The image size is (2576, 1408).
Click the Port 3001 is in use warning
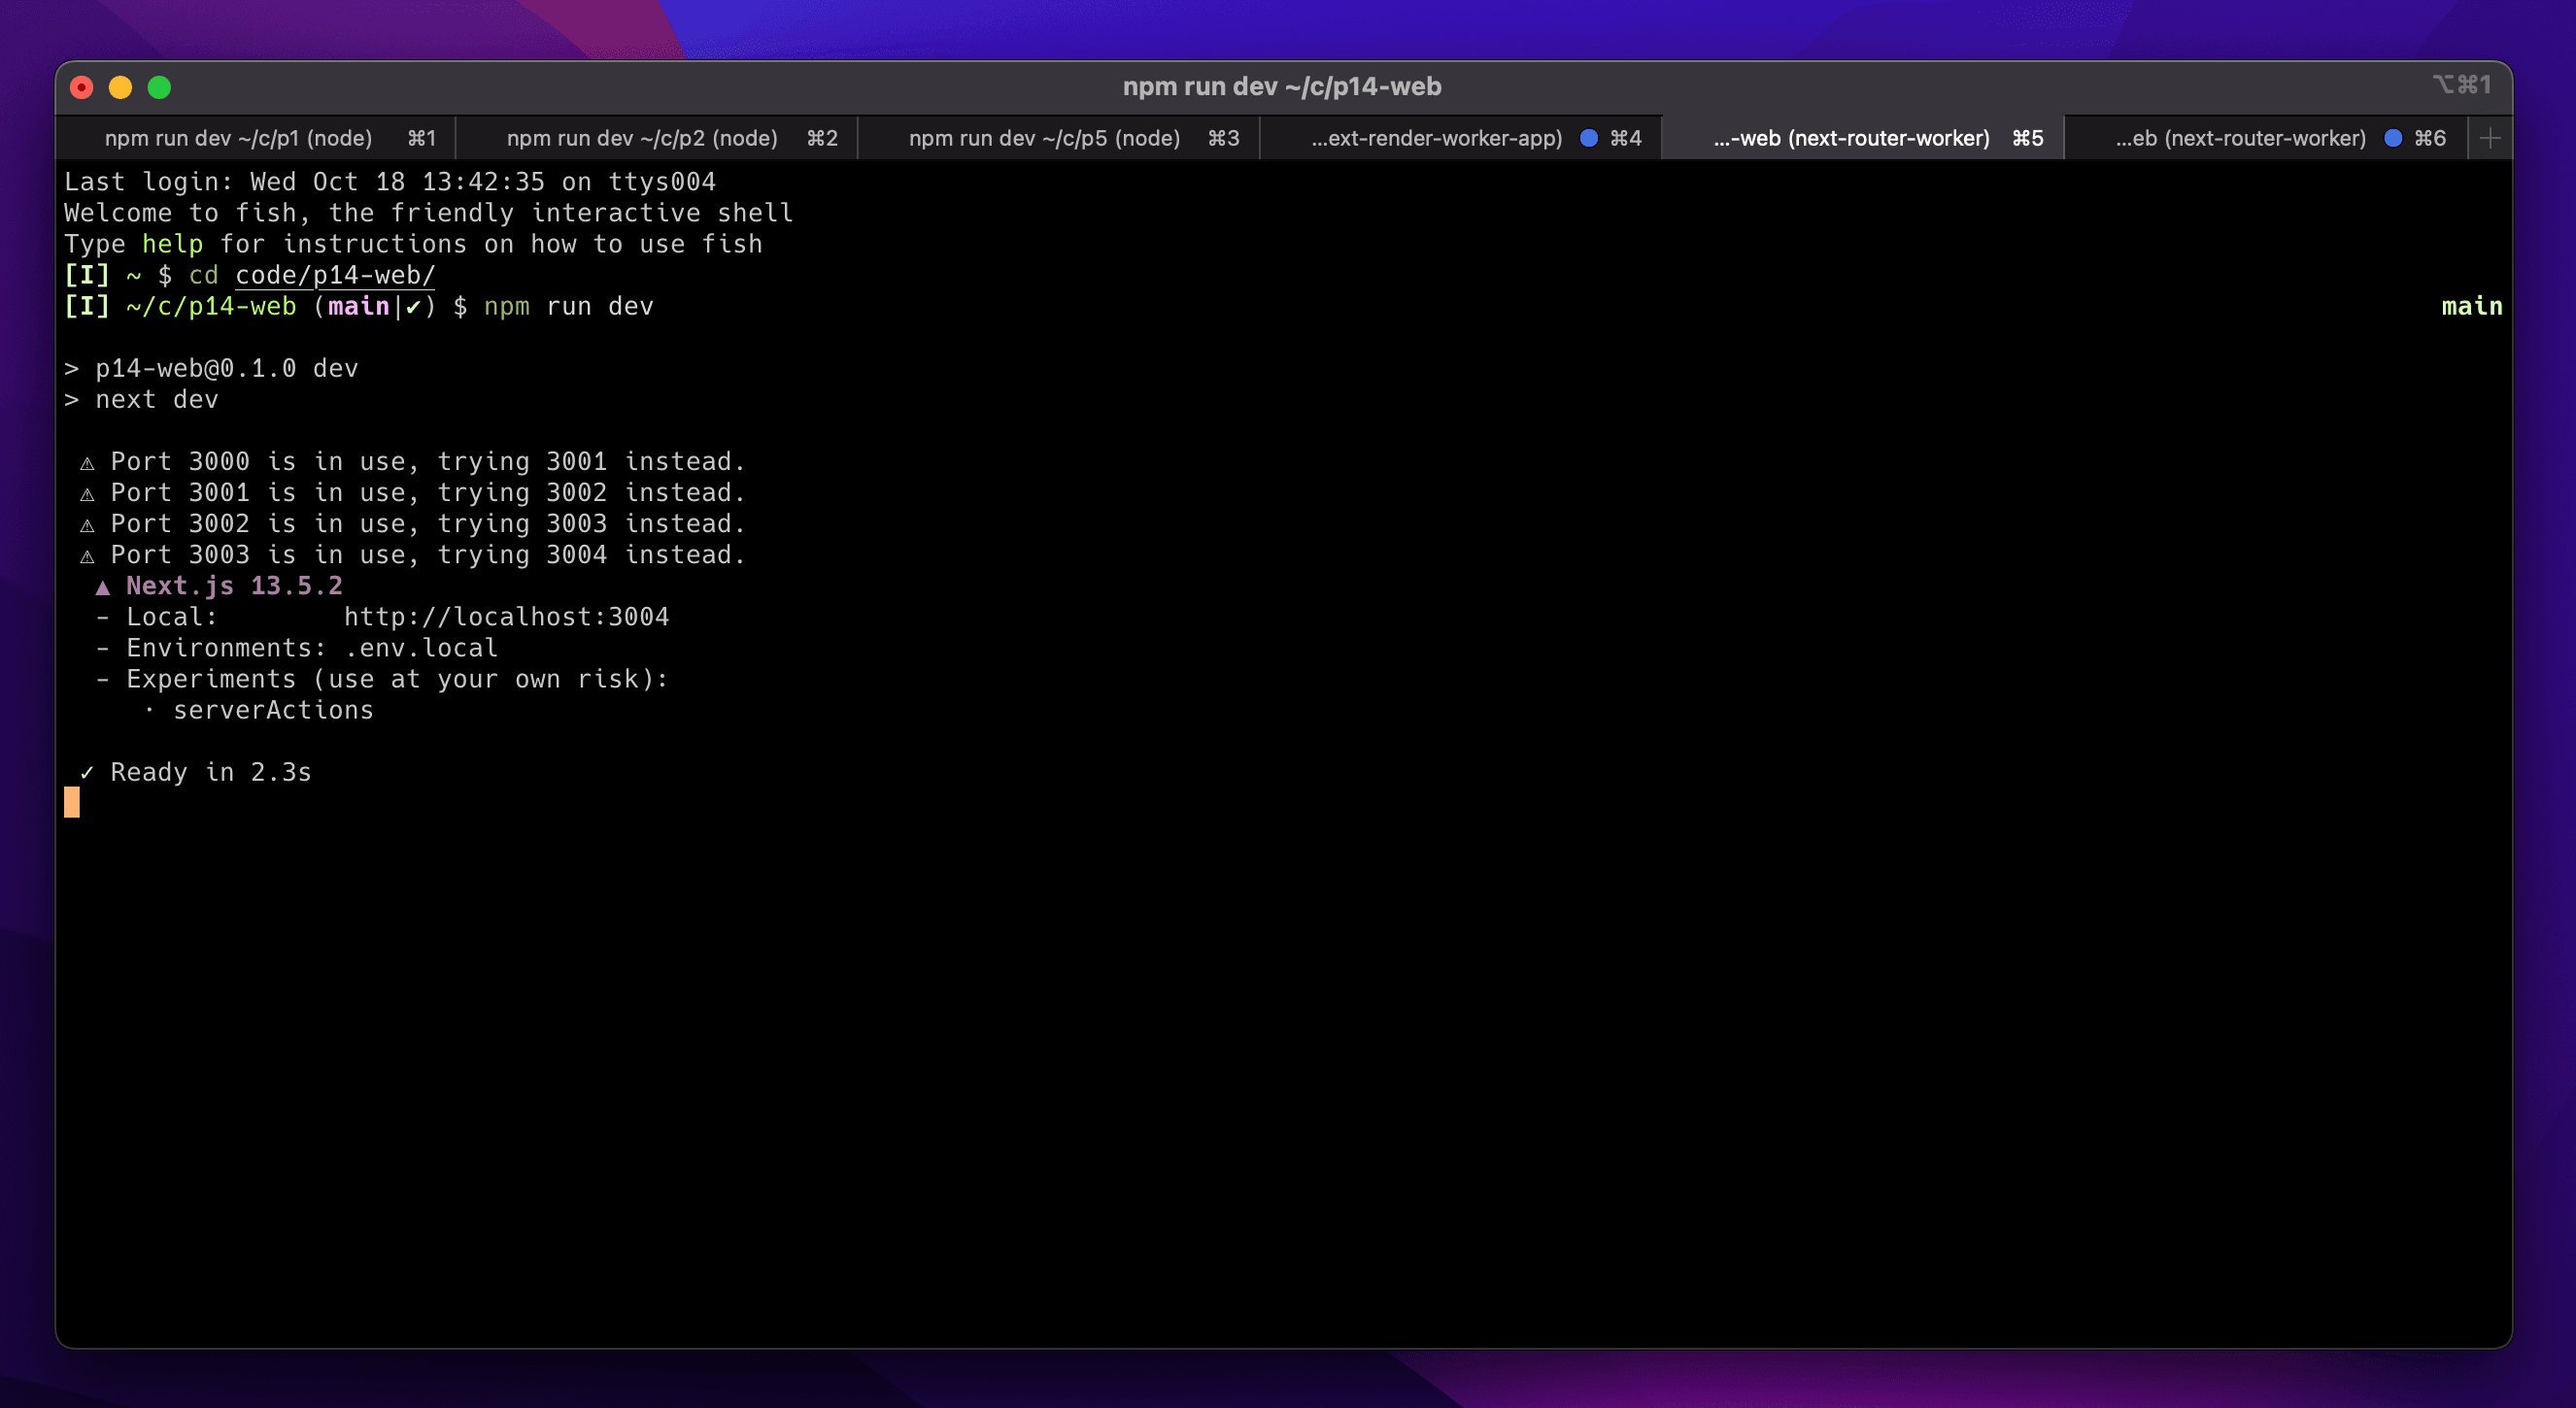[x=413, y=493]
